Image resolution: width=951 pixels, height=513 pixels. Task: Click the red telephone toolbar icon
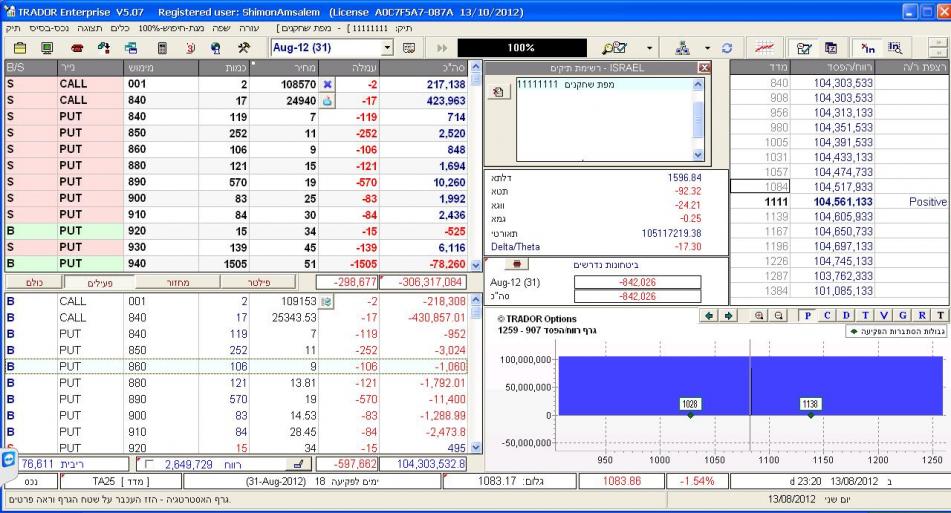pos(78,47)
